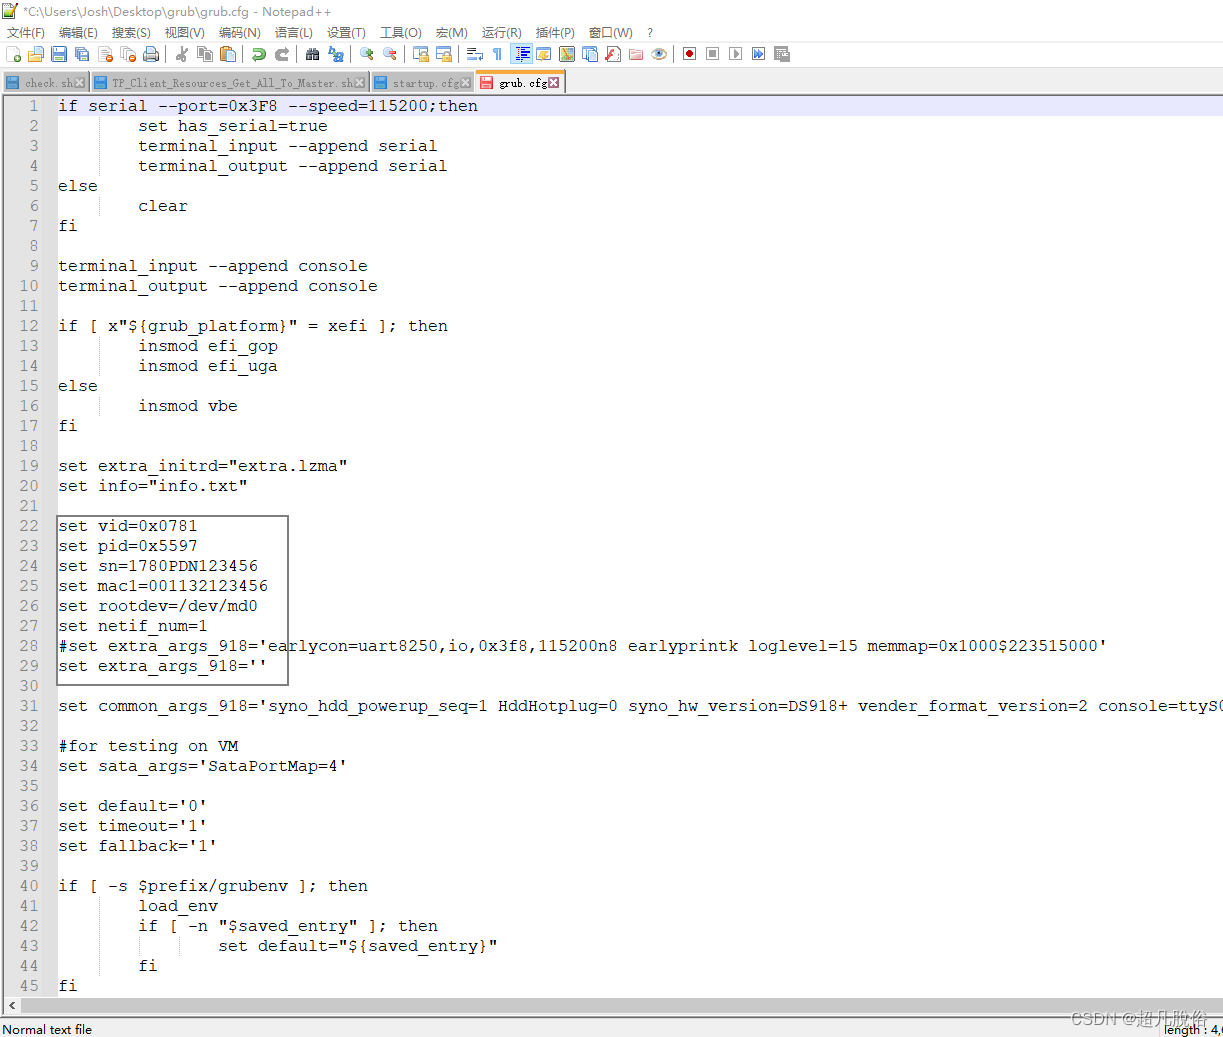Open the Document Map panel icon

click(x=567, y=54)
